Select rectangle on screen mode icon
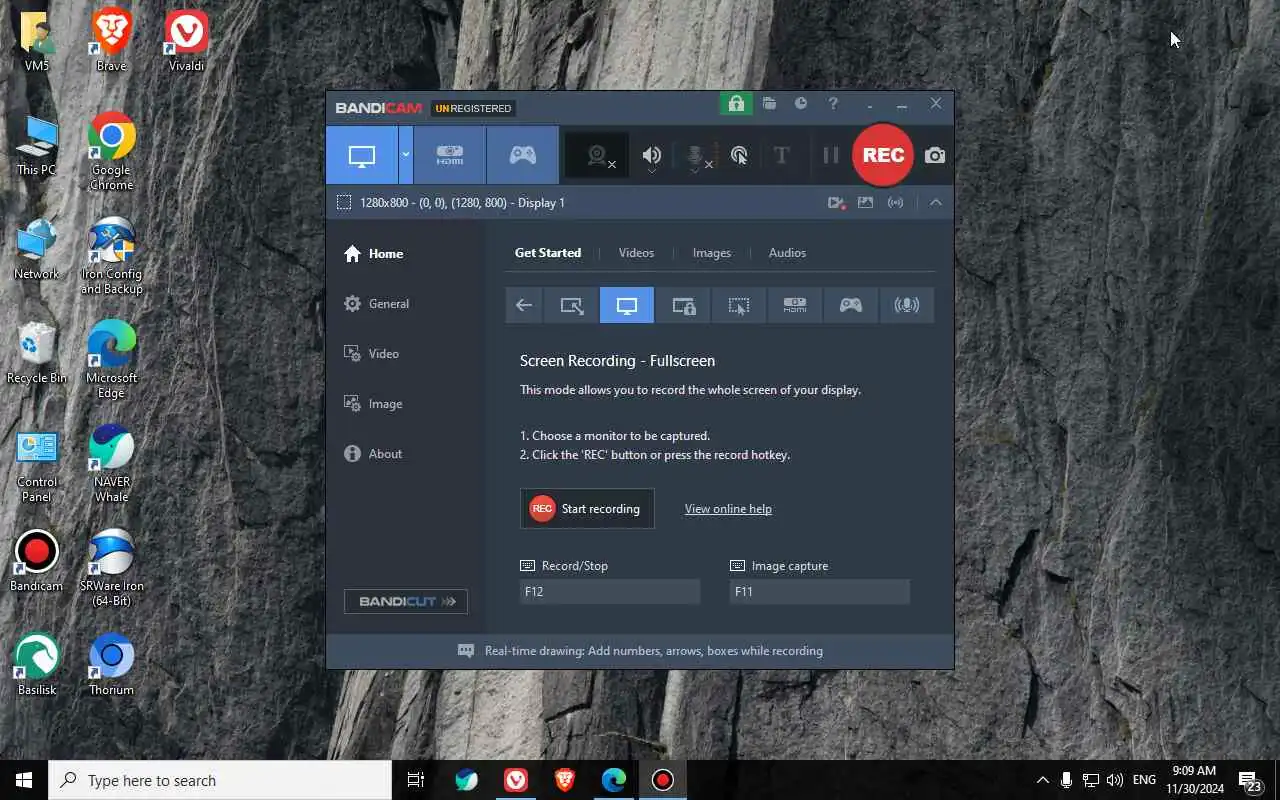 pyautogui.click(x=571, y=305)
